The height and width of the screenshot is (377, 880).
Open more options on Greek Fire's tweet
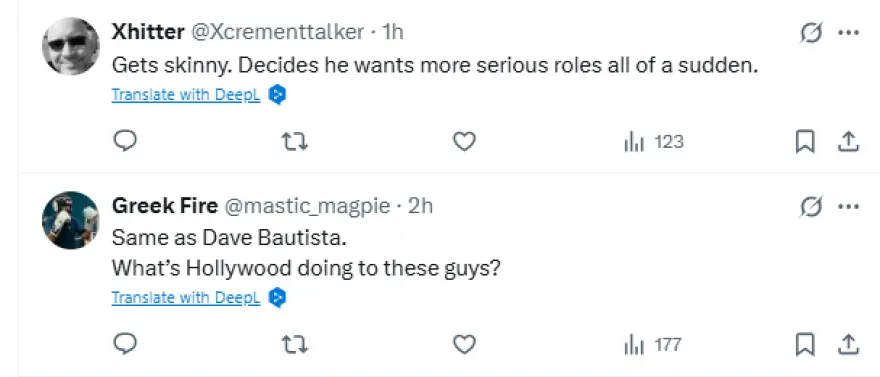(849, 206)
